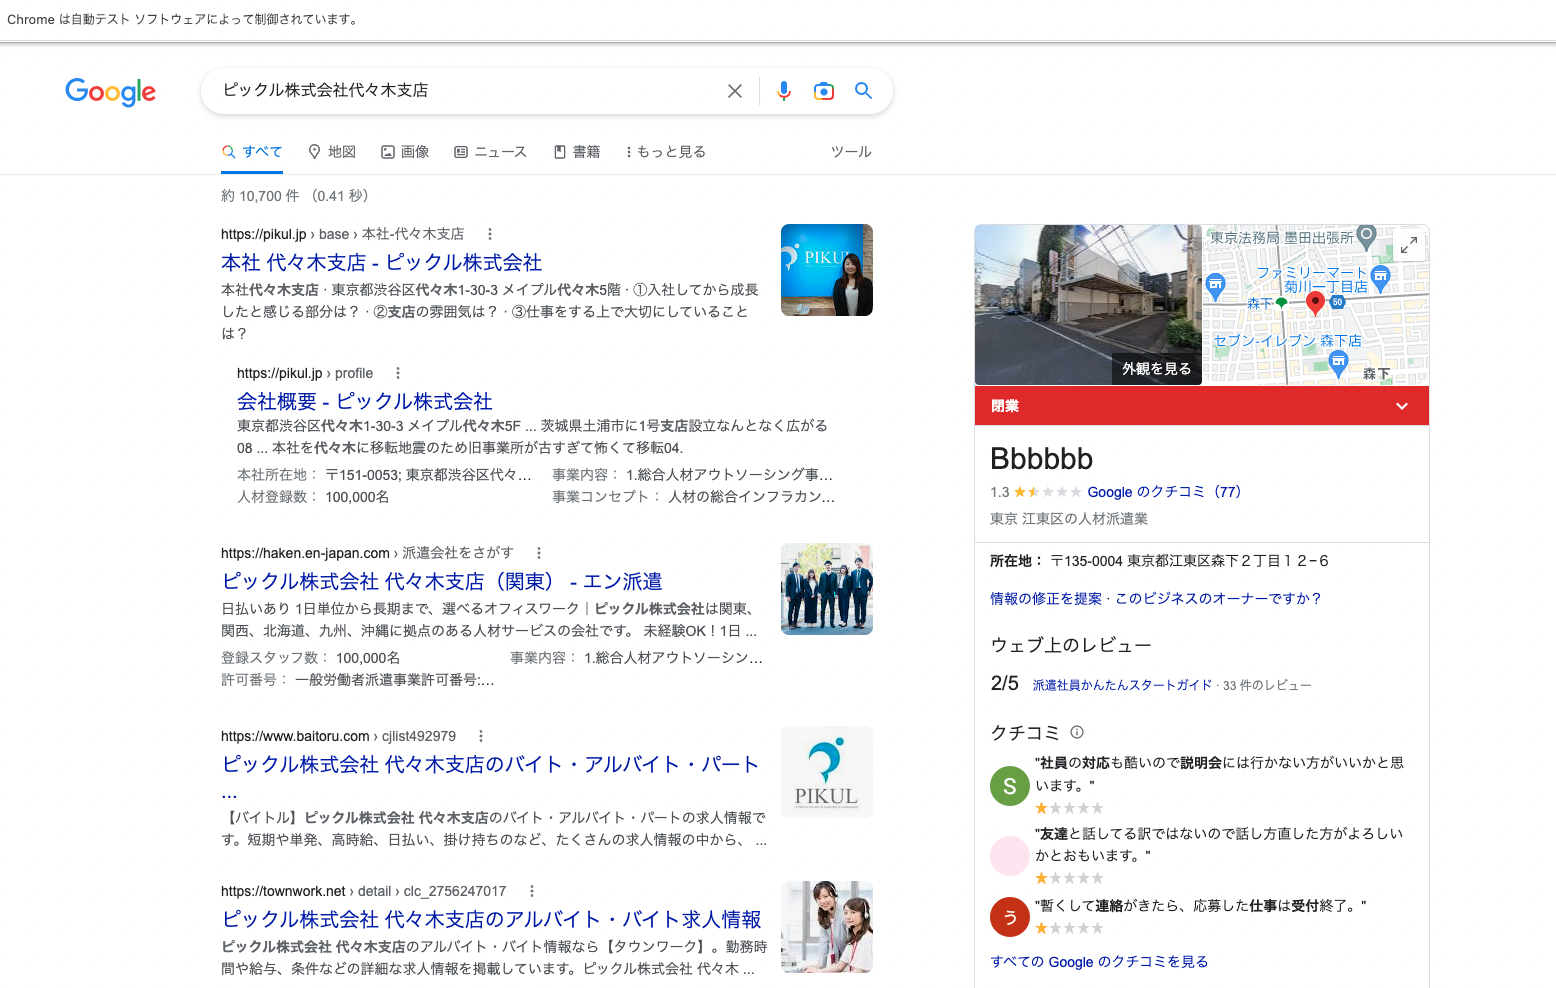The image size is (1556, 988).
Task: Clear the search box with X icon
Action: pos(735,91)
